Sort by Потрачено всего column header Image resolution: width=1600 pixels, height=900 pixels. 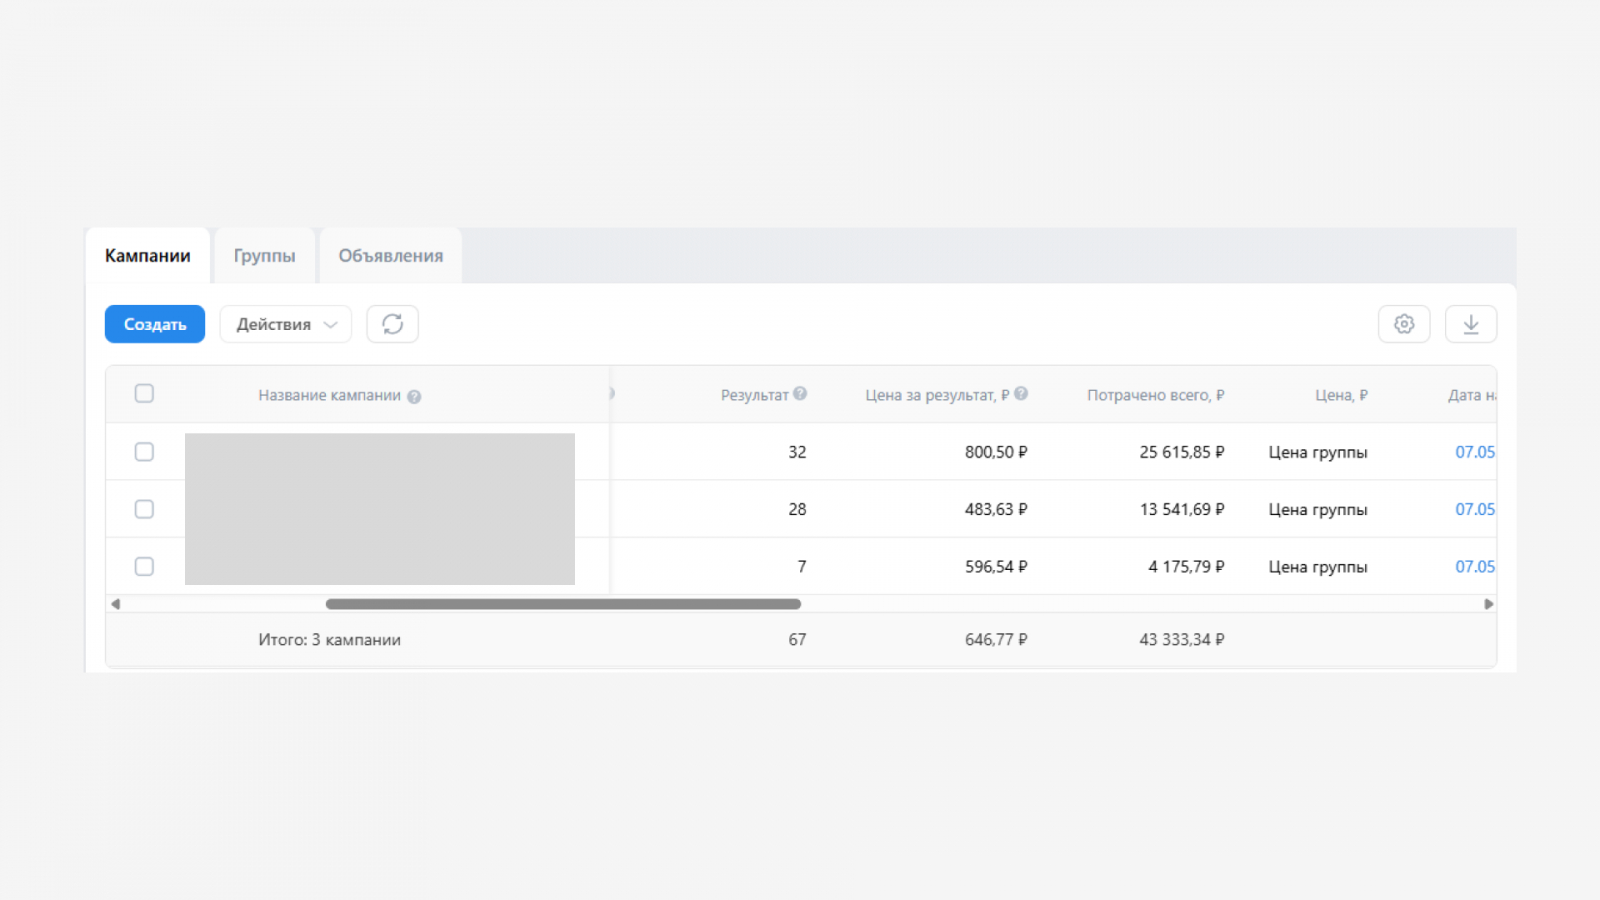tap(1155, 395)
